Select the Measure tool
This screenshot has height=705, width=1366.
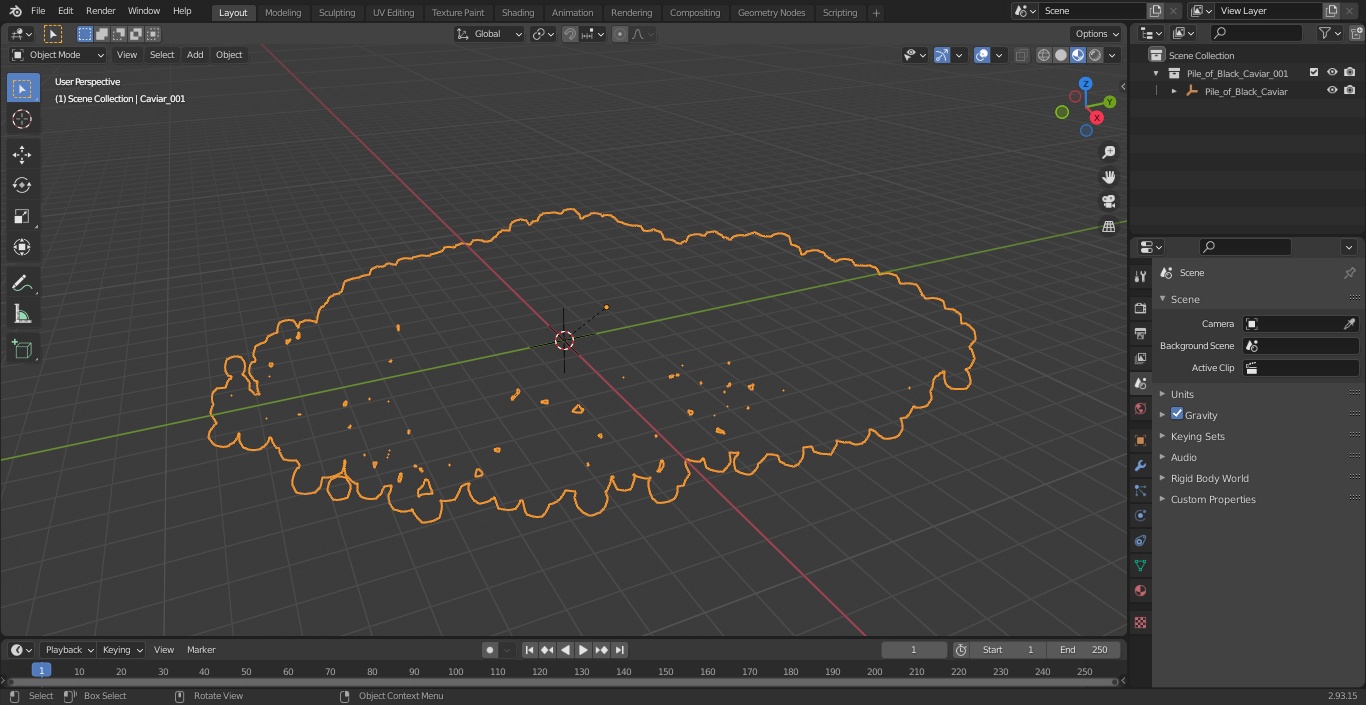[x=22, y=314]
